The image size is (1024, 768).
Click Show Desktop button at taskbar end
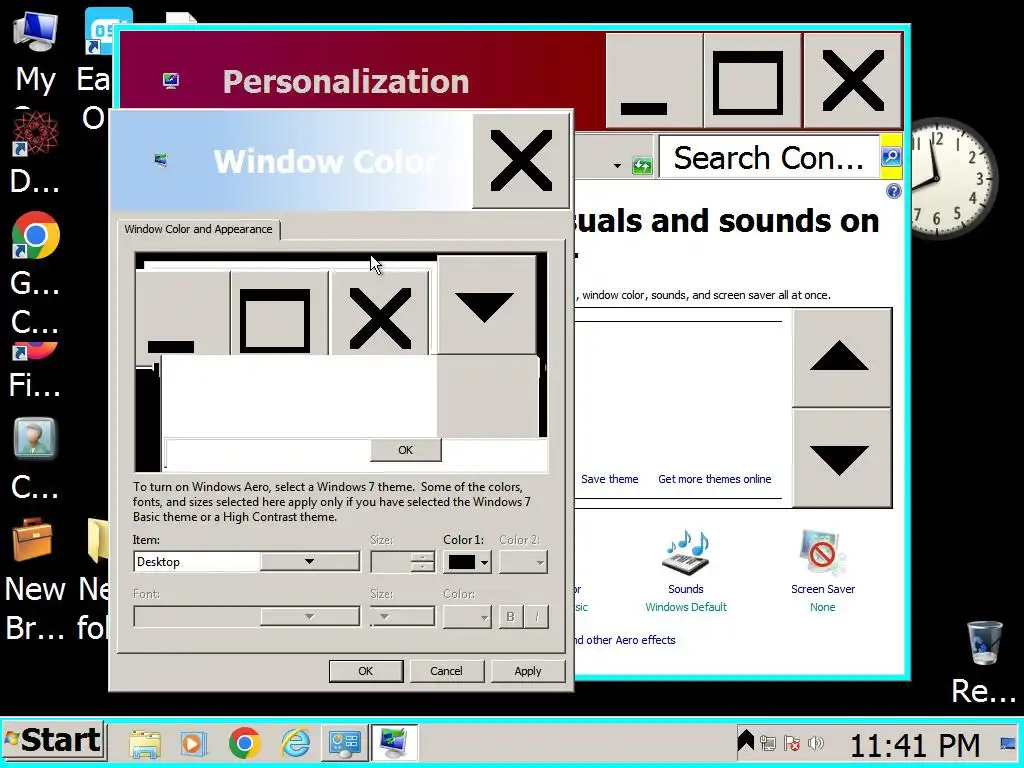(1008, 743)
